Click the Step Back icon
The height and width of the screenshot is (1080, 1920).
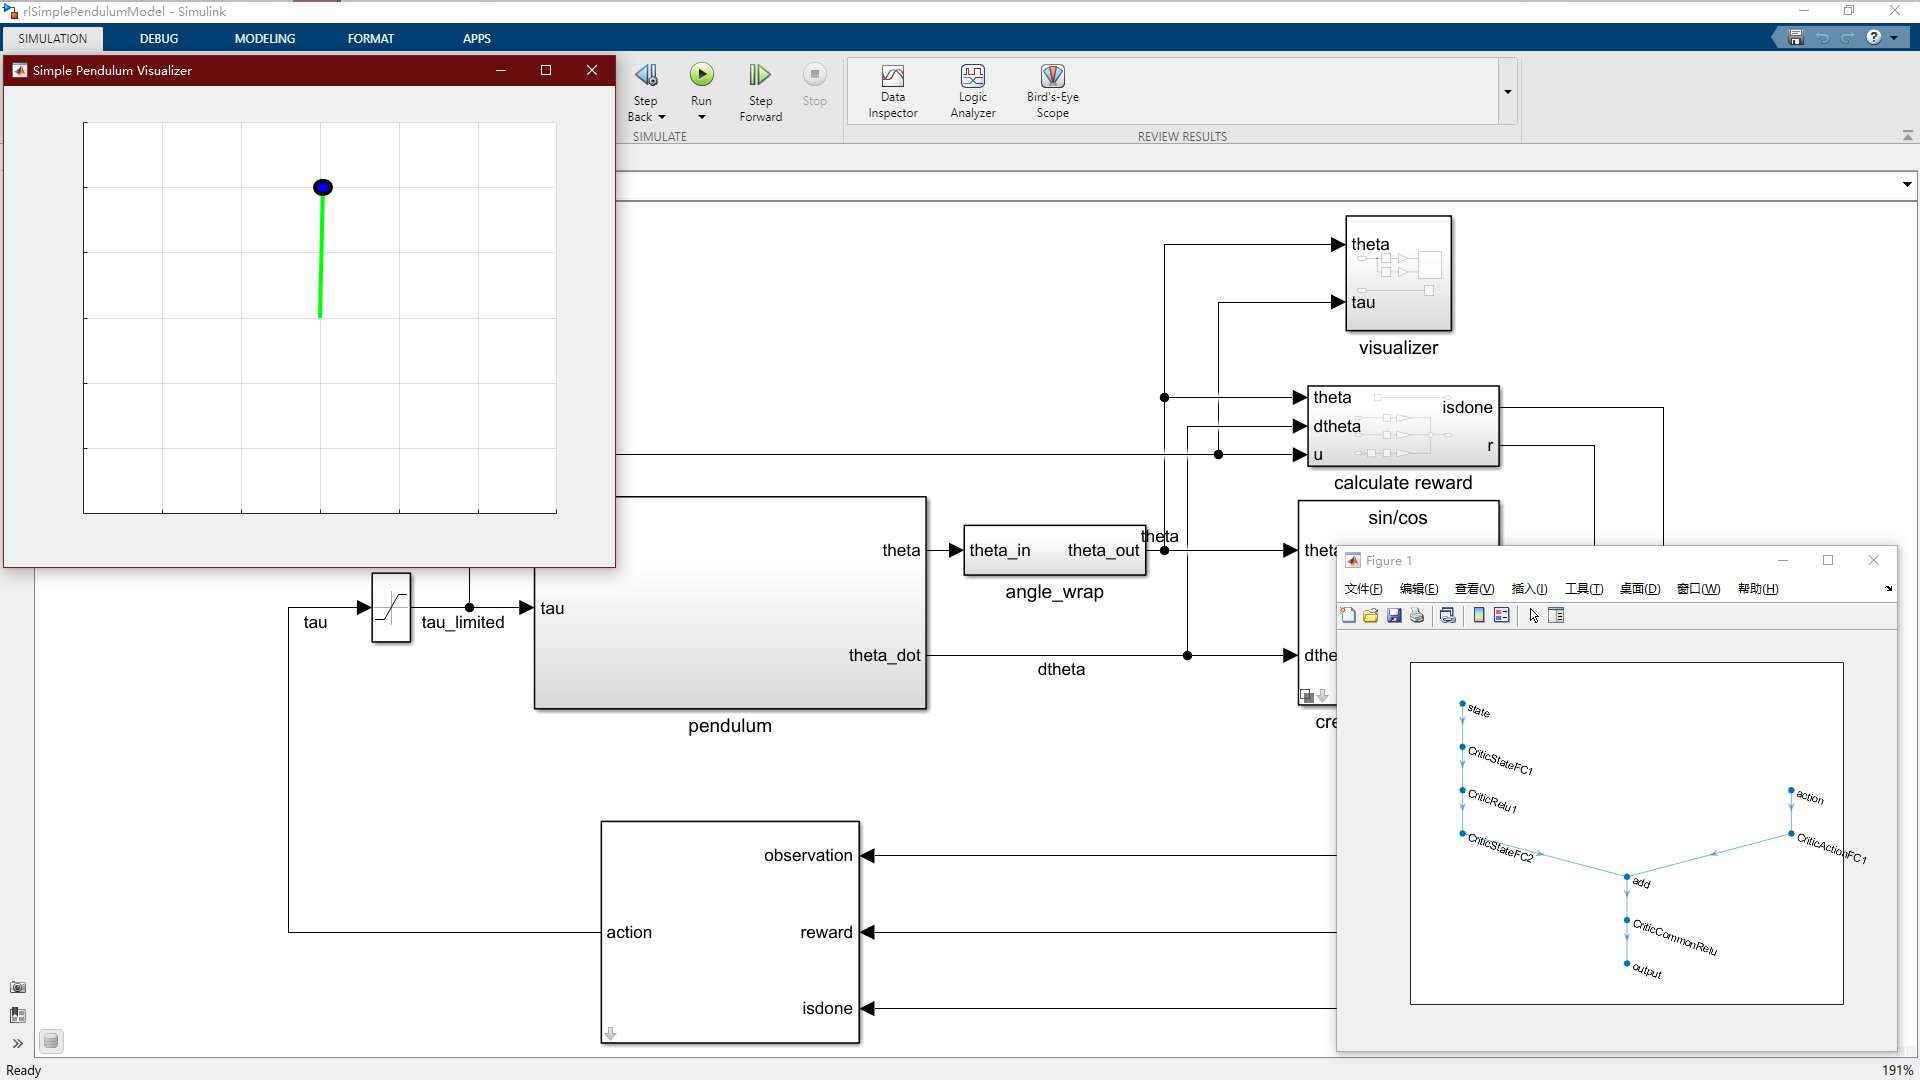(x=646, y=75)
